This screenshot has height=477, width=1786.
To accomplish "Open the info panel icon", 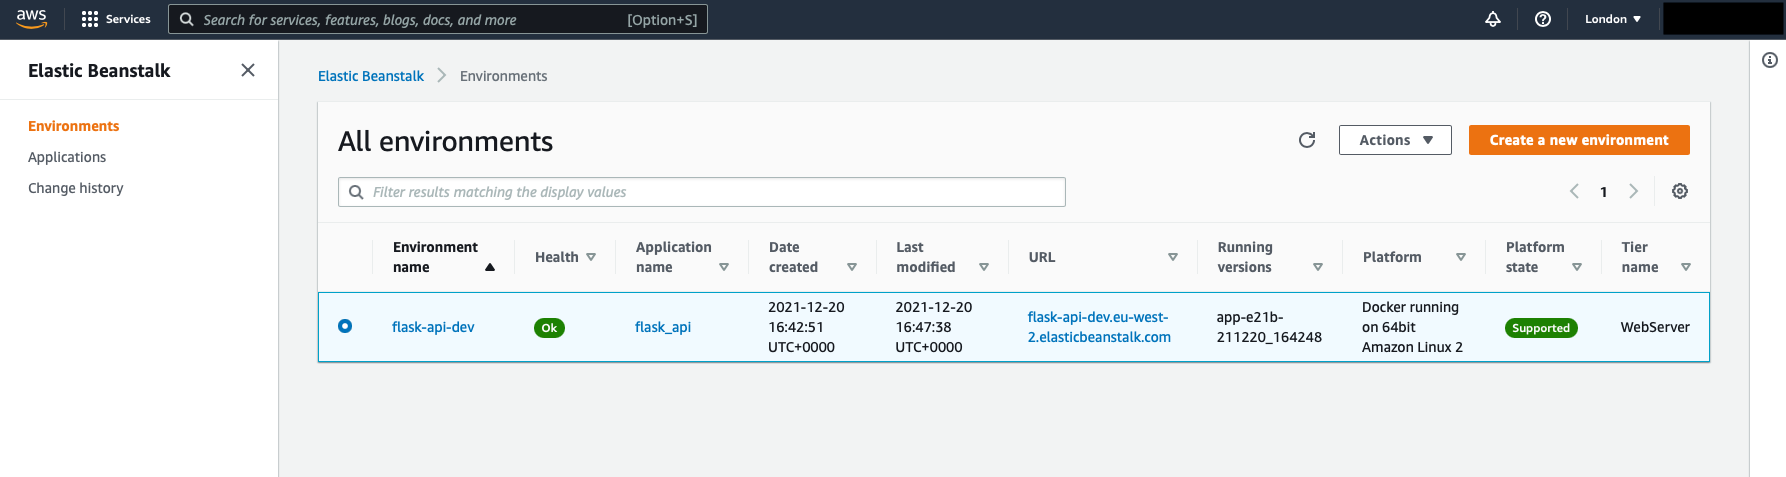I will [x=1770, y=60].
